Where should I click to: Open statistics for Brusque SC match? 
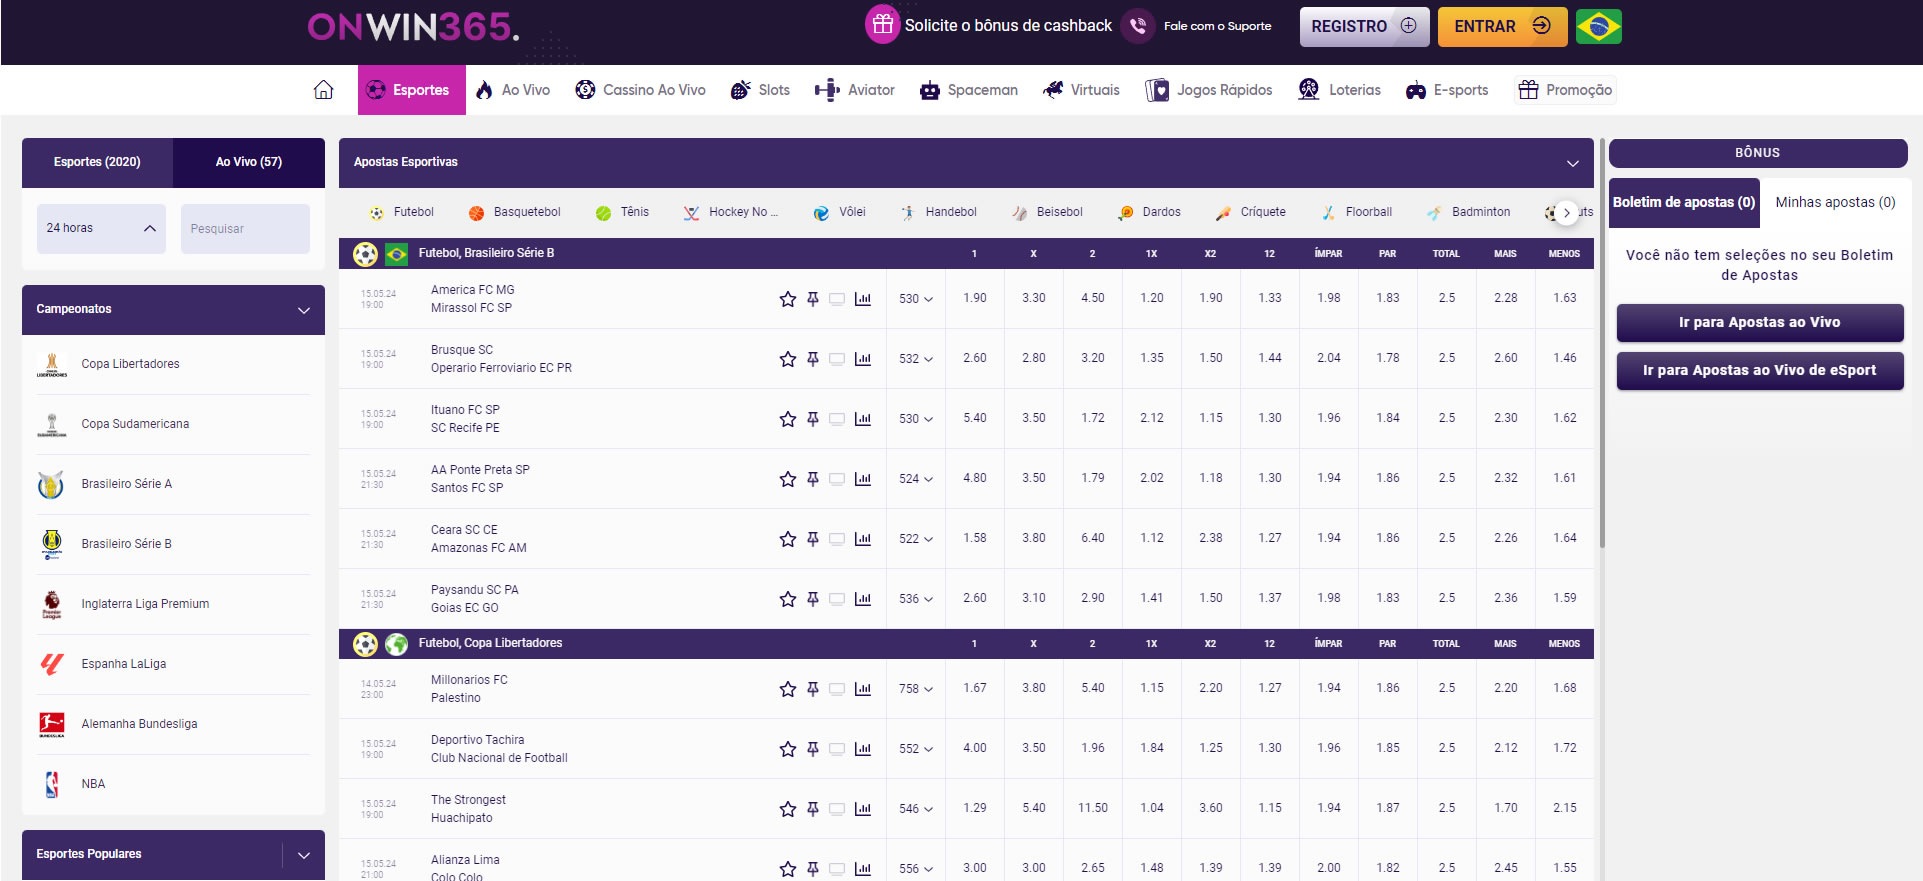click(863, 359)
